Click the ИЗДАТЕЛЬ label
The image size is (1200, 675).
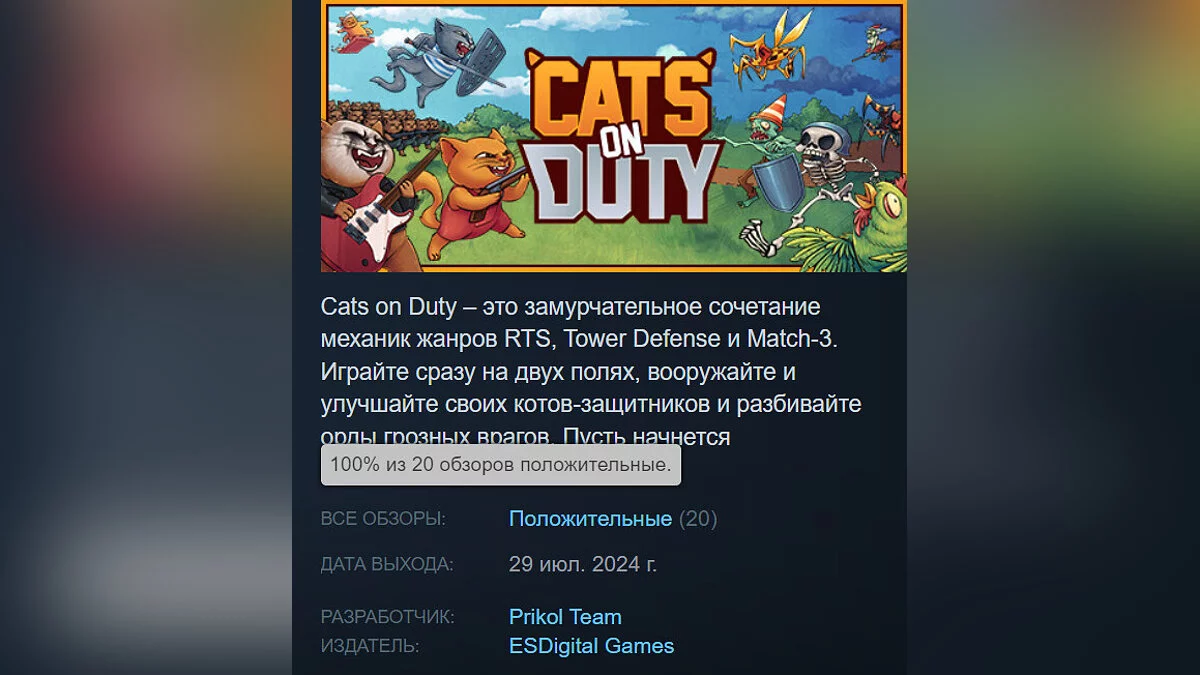370,646
